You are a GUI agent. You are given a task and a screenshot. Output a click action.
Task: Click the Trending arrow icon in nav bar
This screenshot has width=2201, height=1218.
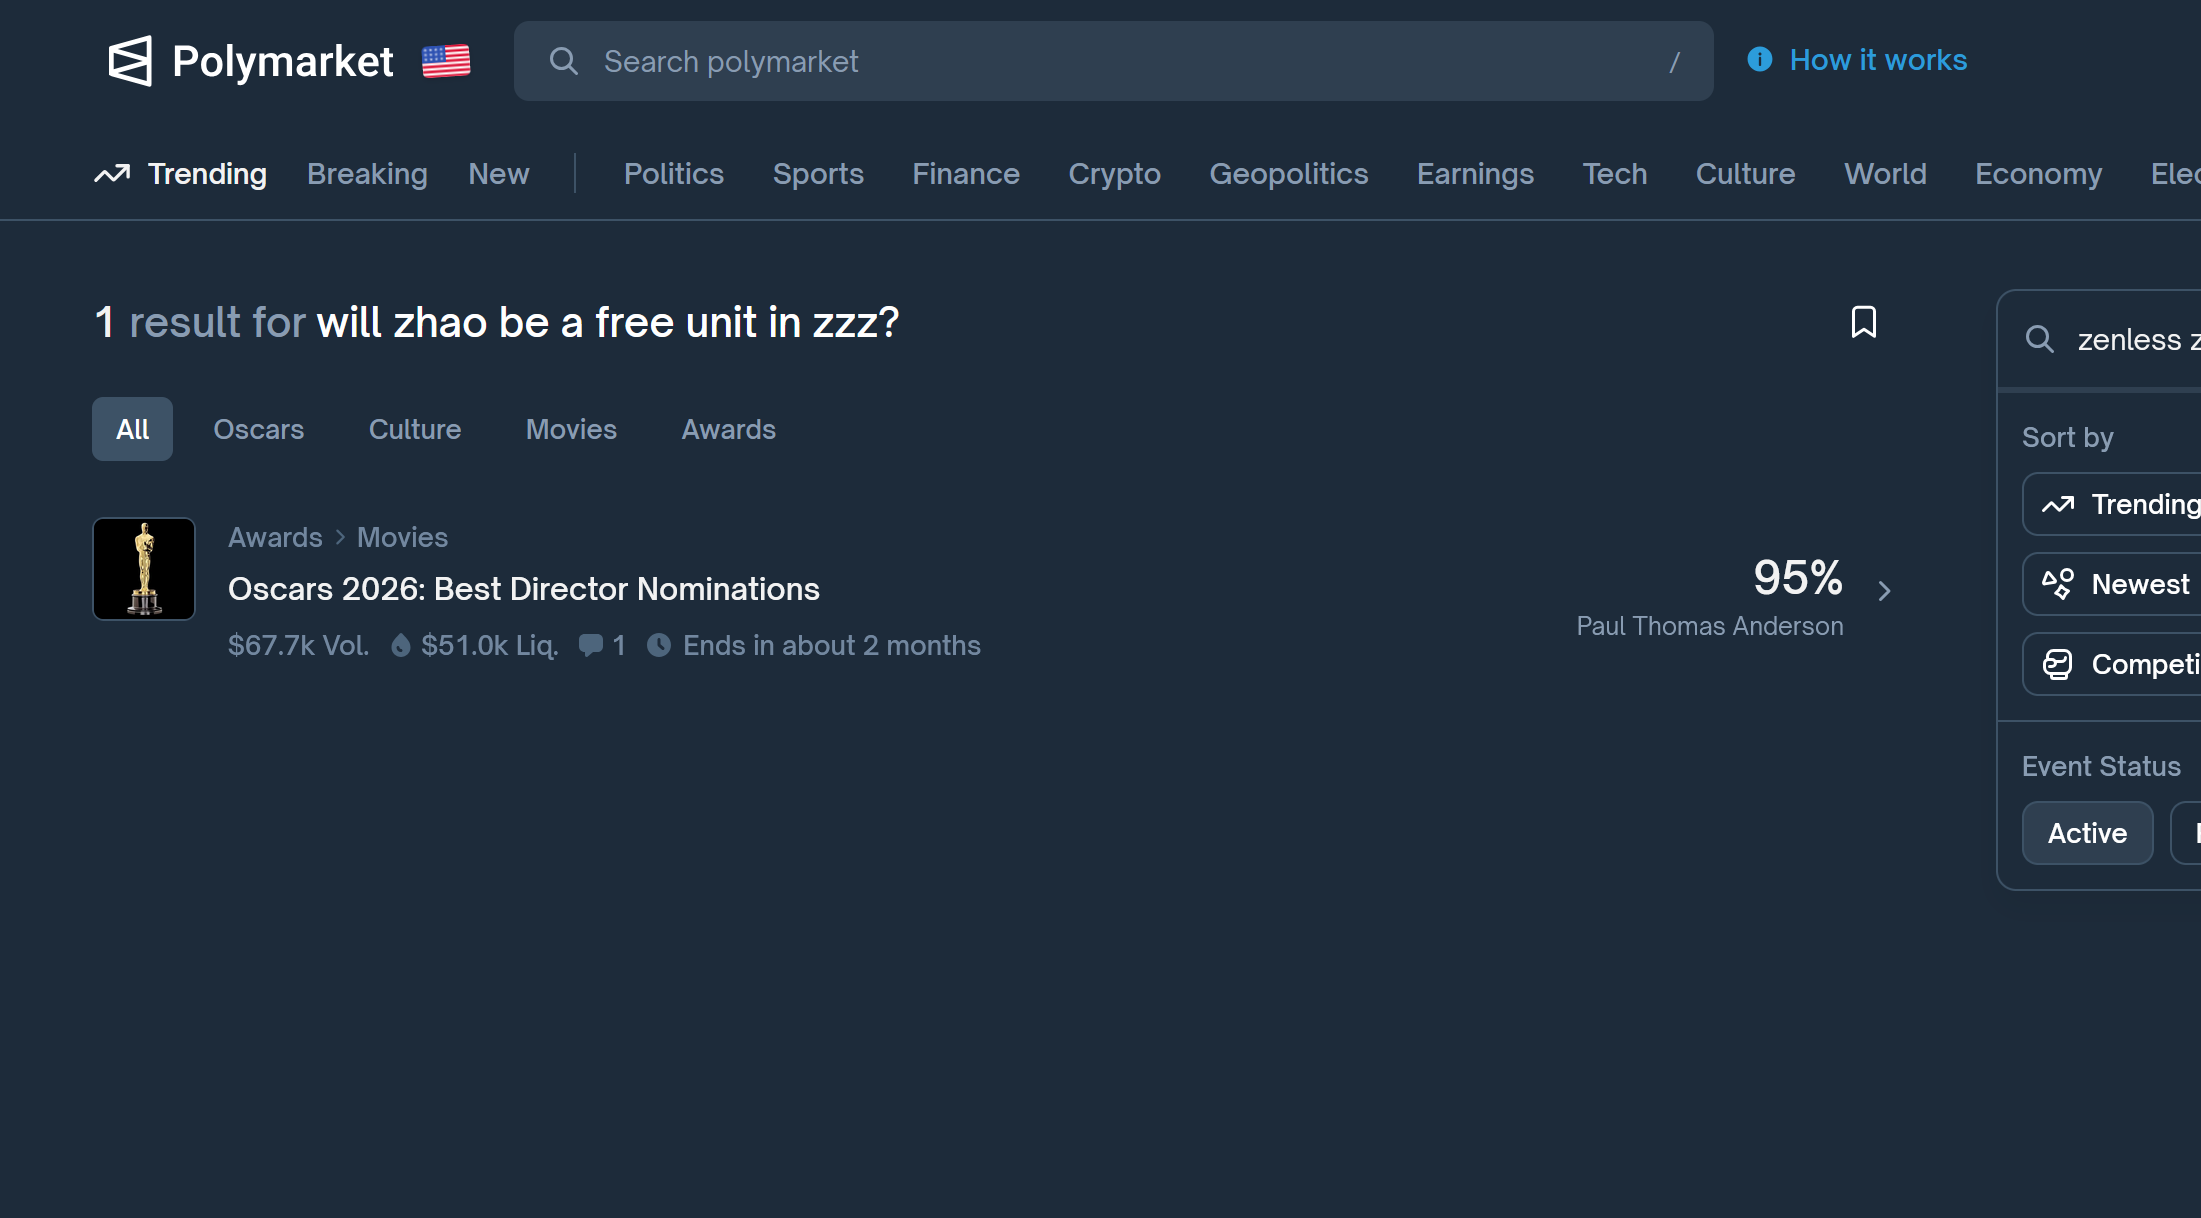(112, 174)
